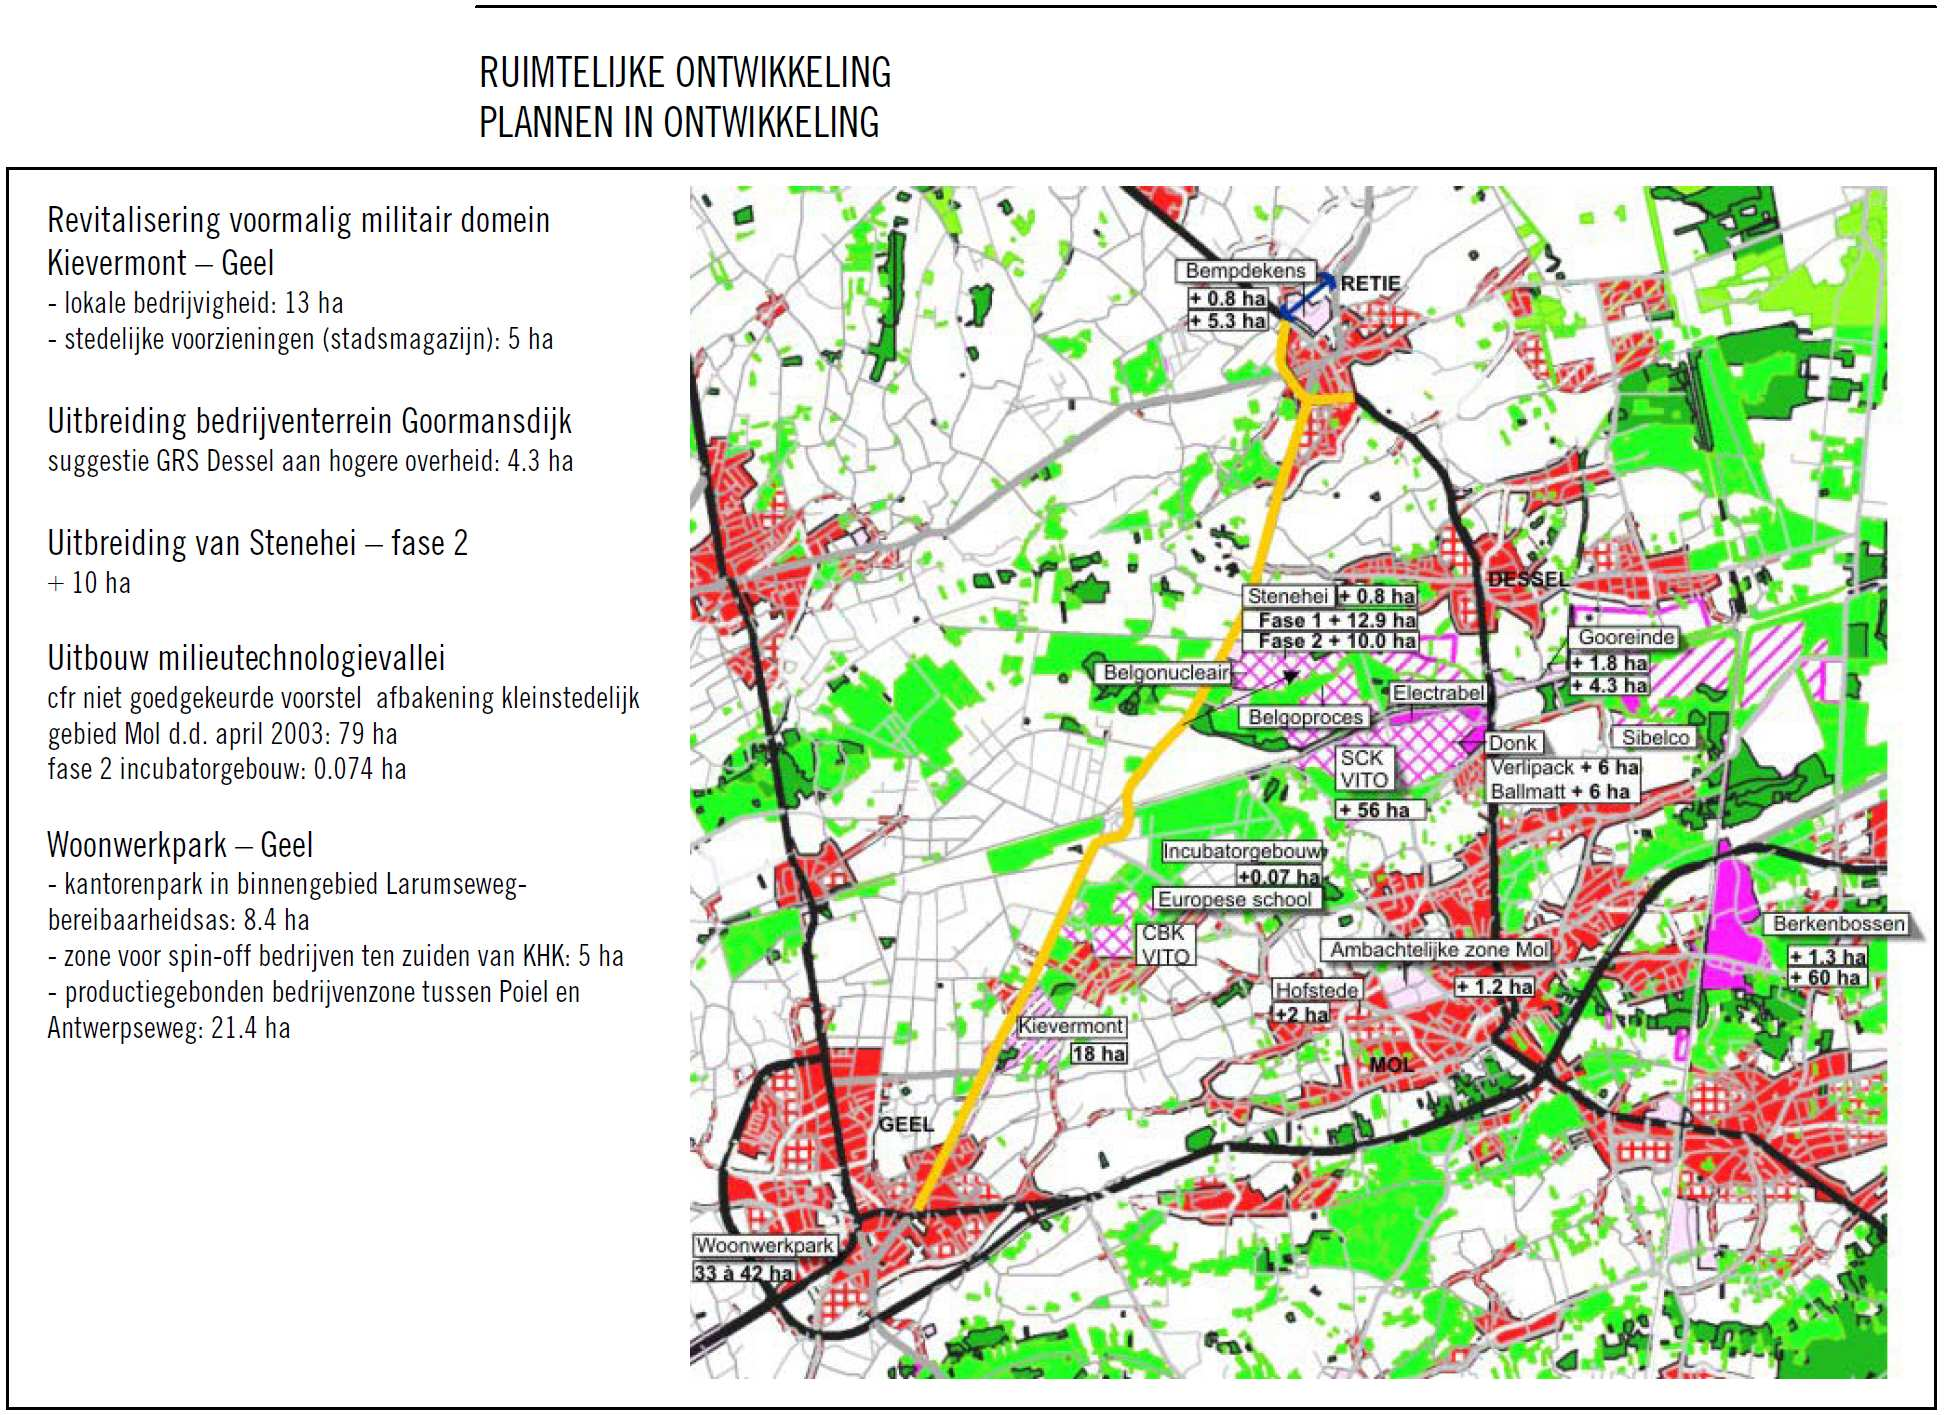Click 'Uitbreiding bedrijventerrein Goormansdijk' heading

coord(309,421)
